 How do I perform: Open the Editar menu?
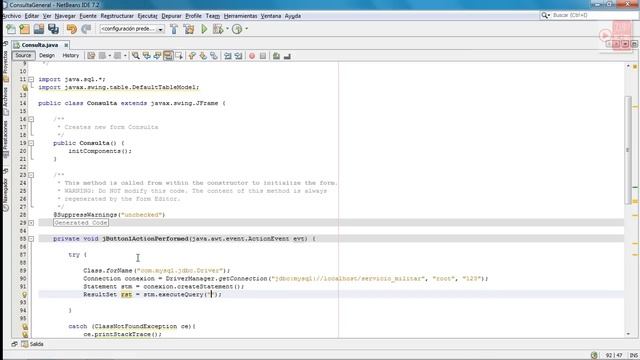click(31, 16)
